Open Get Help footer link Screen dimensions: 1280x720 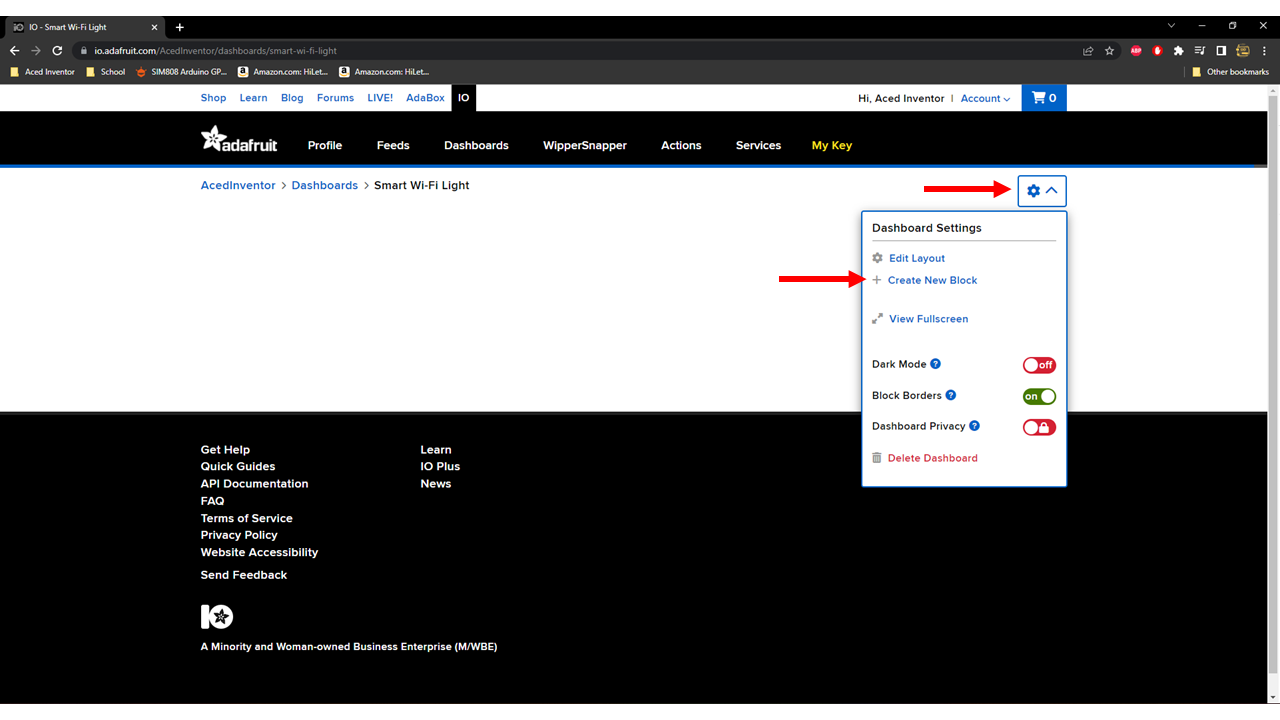click(x=225, y=450)
